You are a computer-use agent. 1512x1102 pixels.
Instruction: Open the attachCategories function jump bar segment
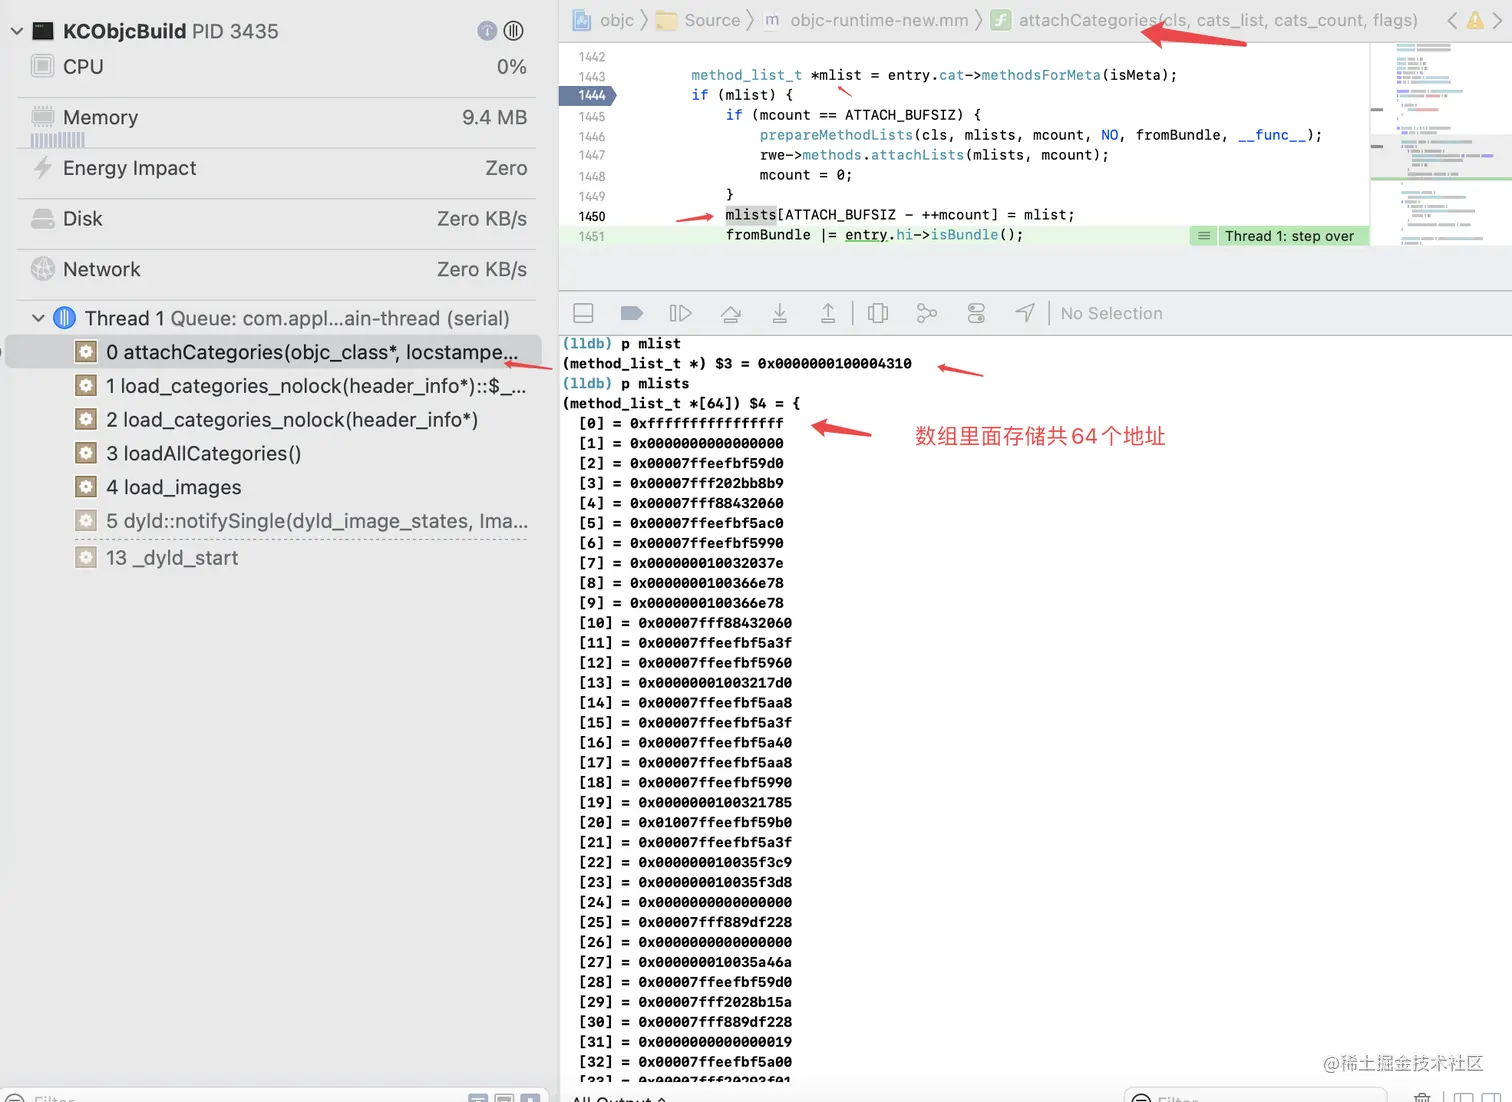(x=1205, y=20)
